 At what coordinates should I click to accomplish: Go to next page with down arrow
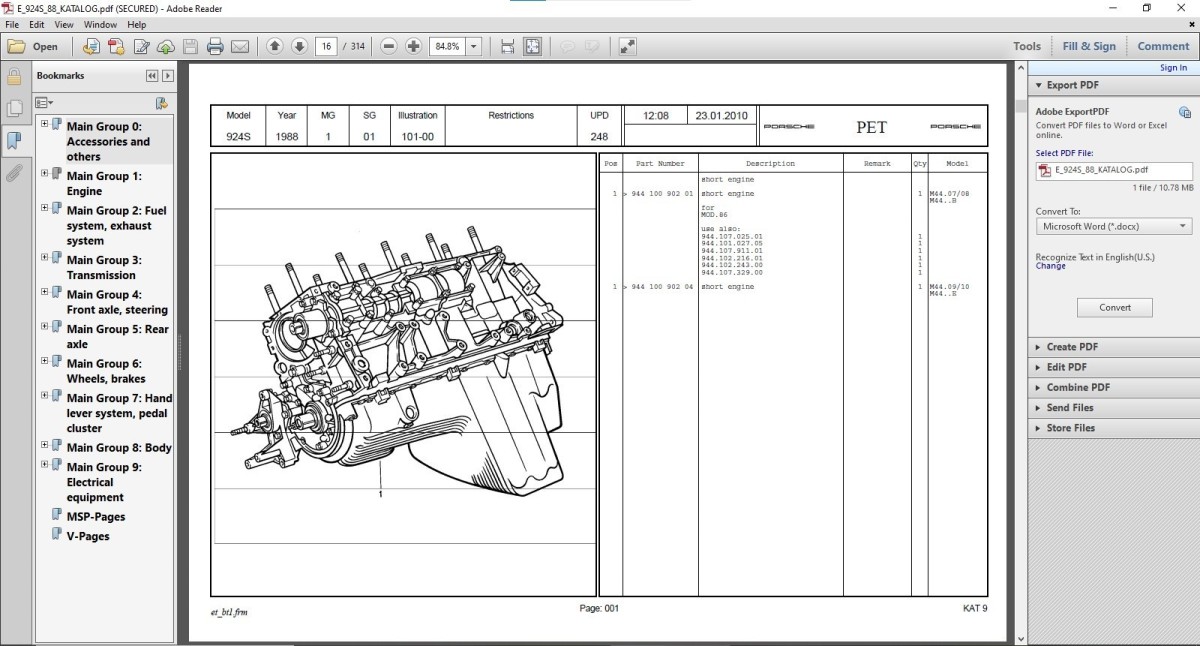pyautogui.click(x=298, y=46)
